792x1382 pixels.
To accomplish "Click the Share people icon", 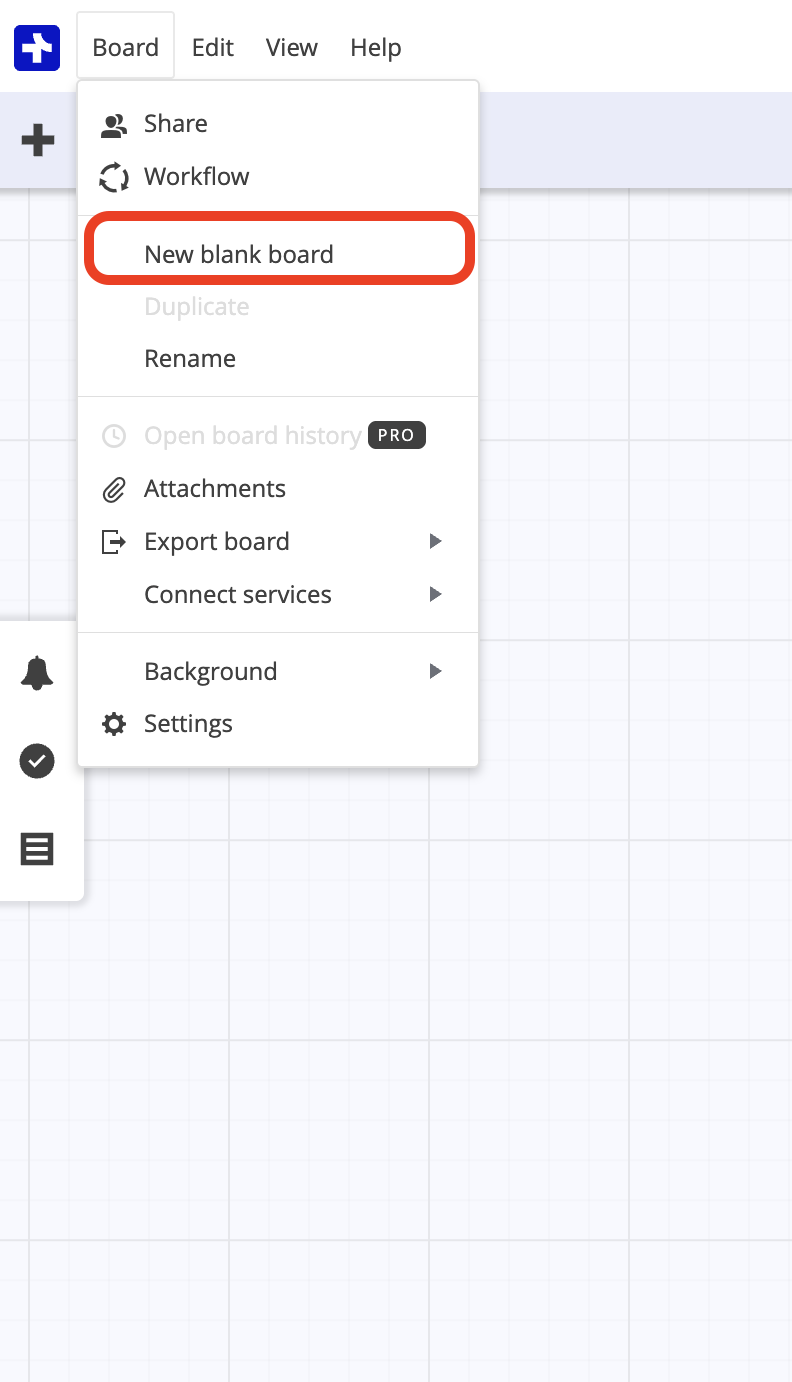I will coord(113,123).
